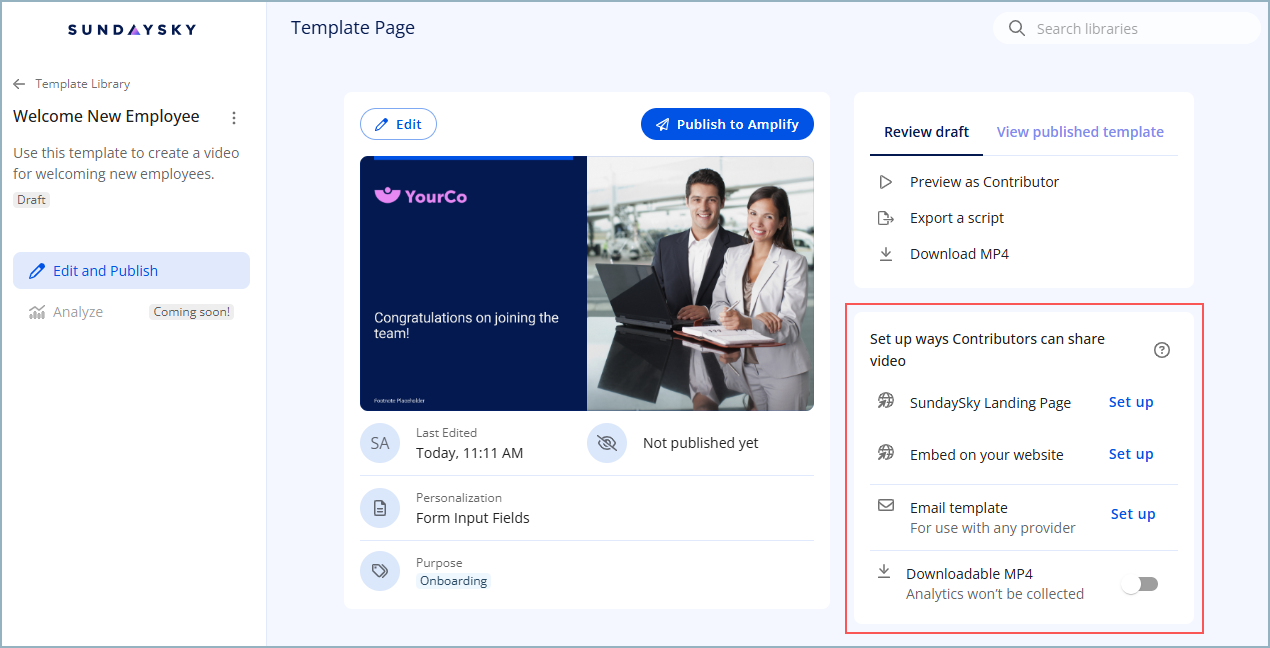Screen dimensions: 1270x648
Task: Click the magnifier icon in search bar
Action: point(1017,29)
